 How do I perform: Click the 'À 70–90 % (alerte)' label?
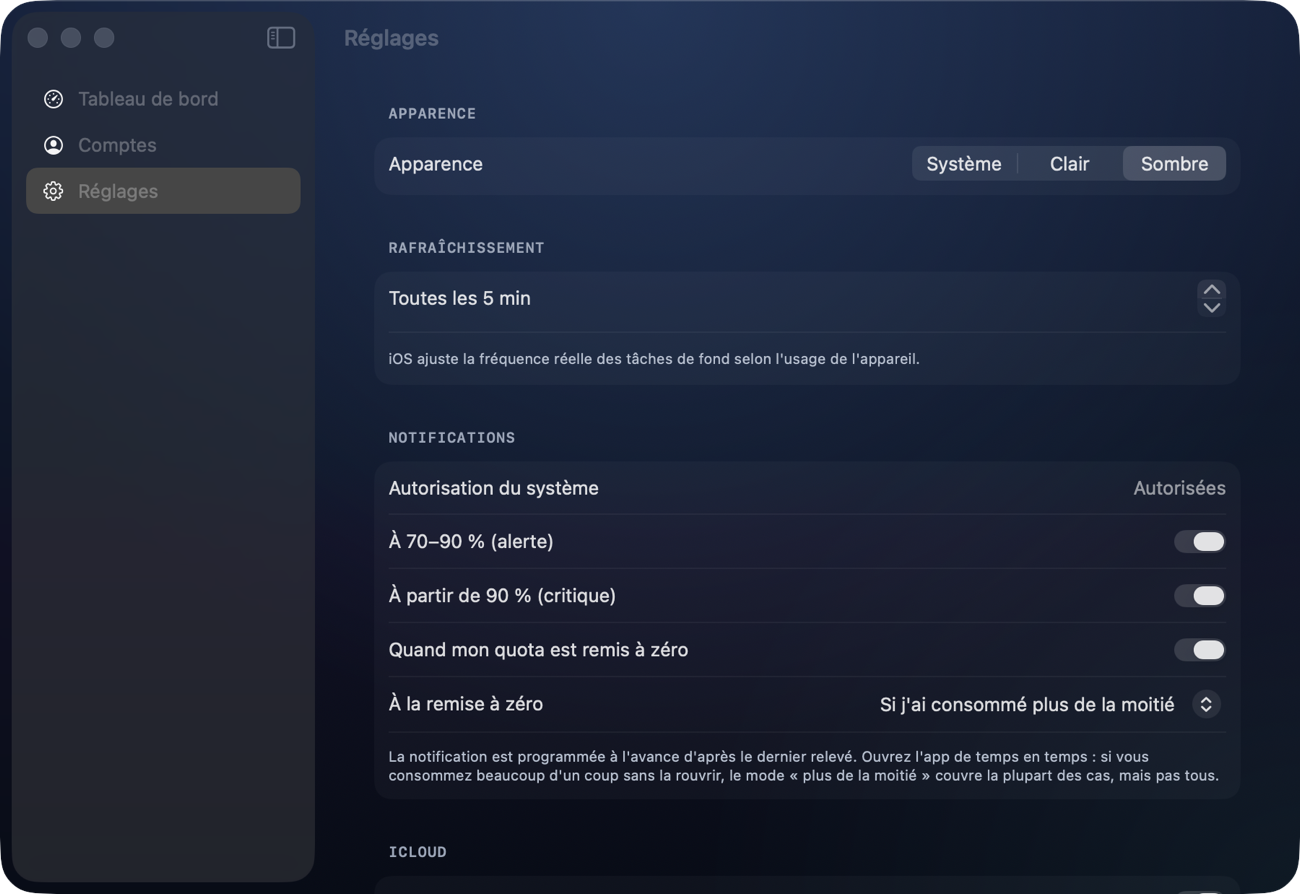pyautogui.click(x=471, y=542)
